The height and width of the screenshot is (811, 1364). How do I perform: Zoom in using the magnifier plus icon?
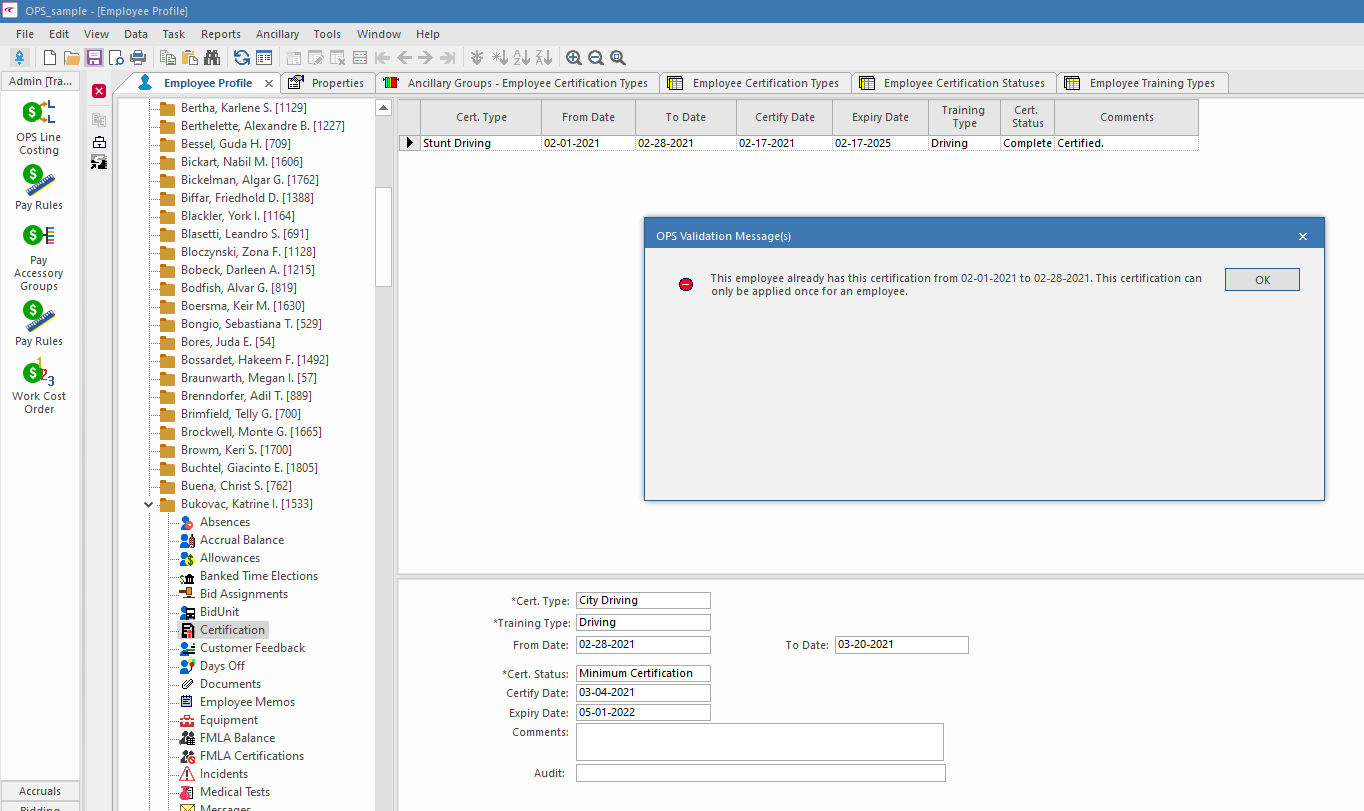(573, 57)
